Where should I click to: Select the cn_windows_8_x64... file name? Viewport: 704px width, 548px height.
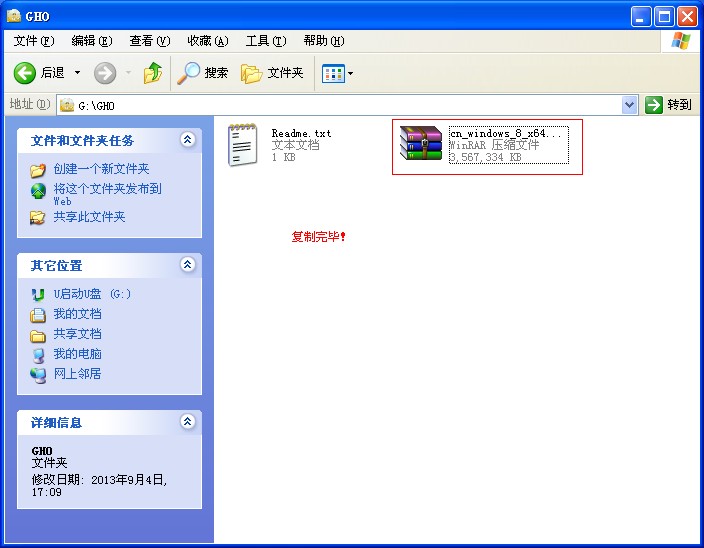click(x=506, y=133)
